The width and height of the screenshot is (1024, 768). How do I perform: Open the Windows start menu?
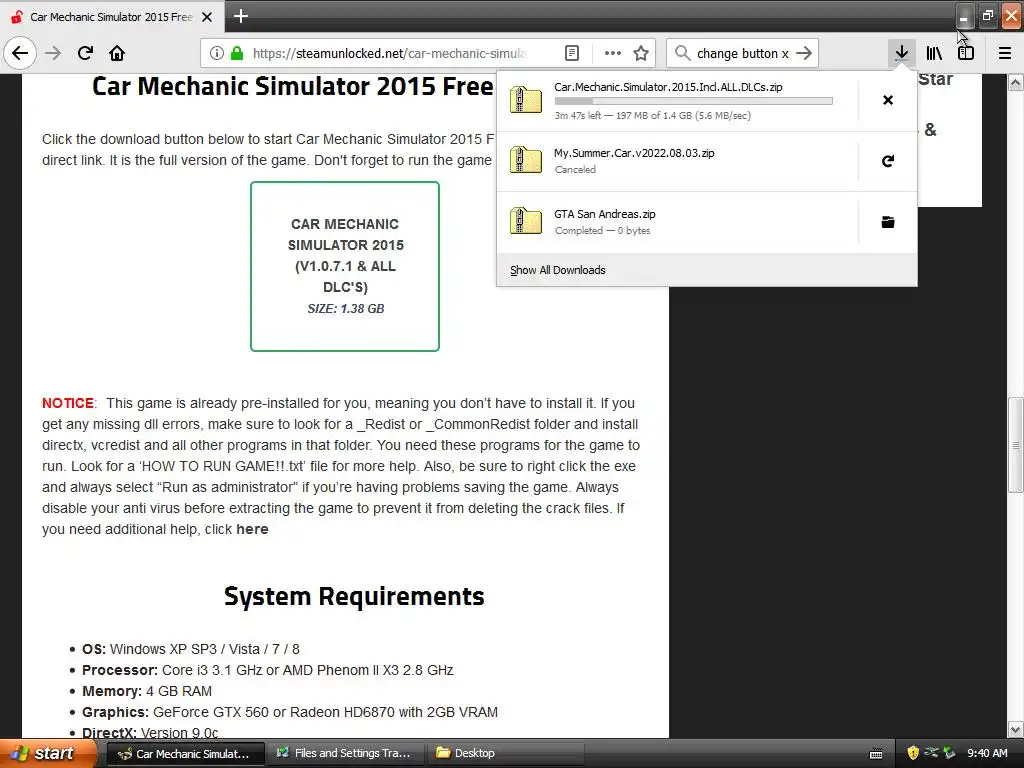click(48, 753)
